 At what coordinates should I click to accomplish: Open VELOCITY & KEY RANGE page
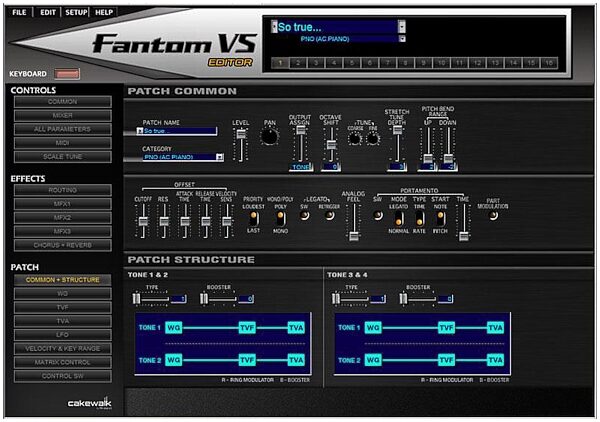pyautogui.click(x=63, y=349)
